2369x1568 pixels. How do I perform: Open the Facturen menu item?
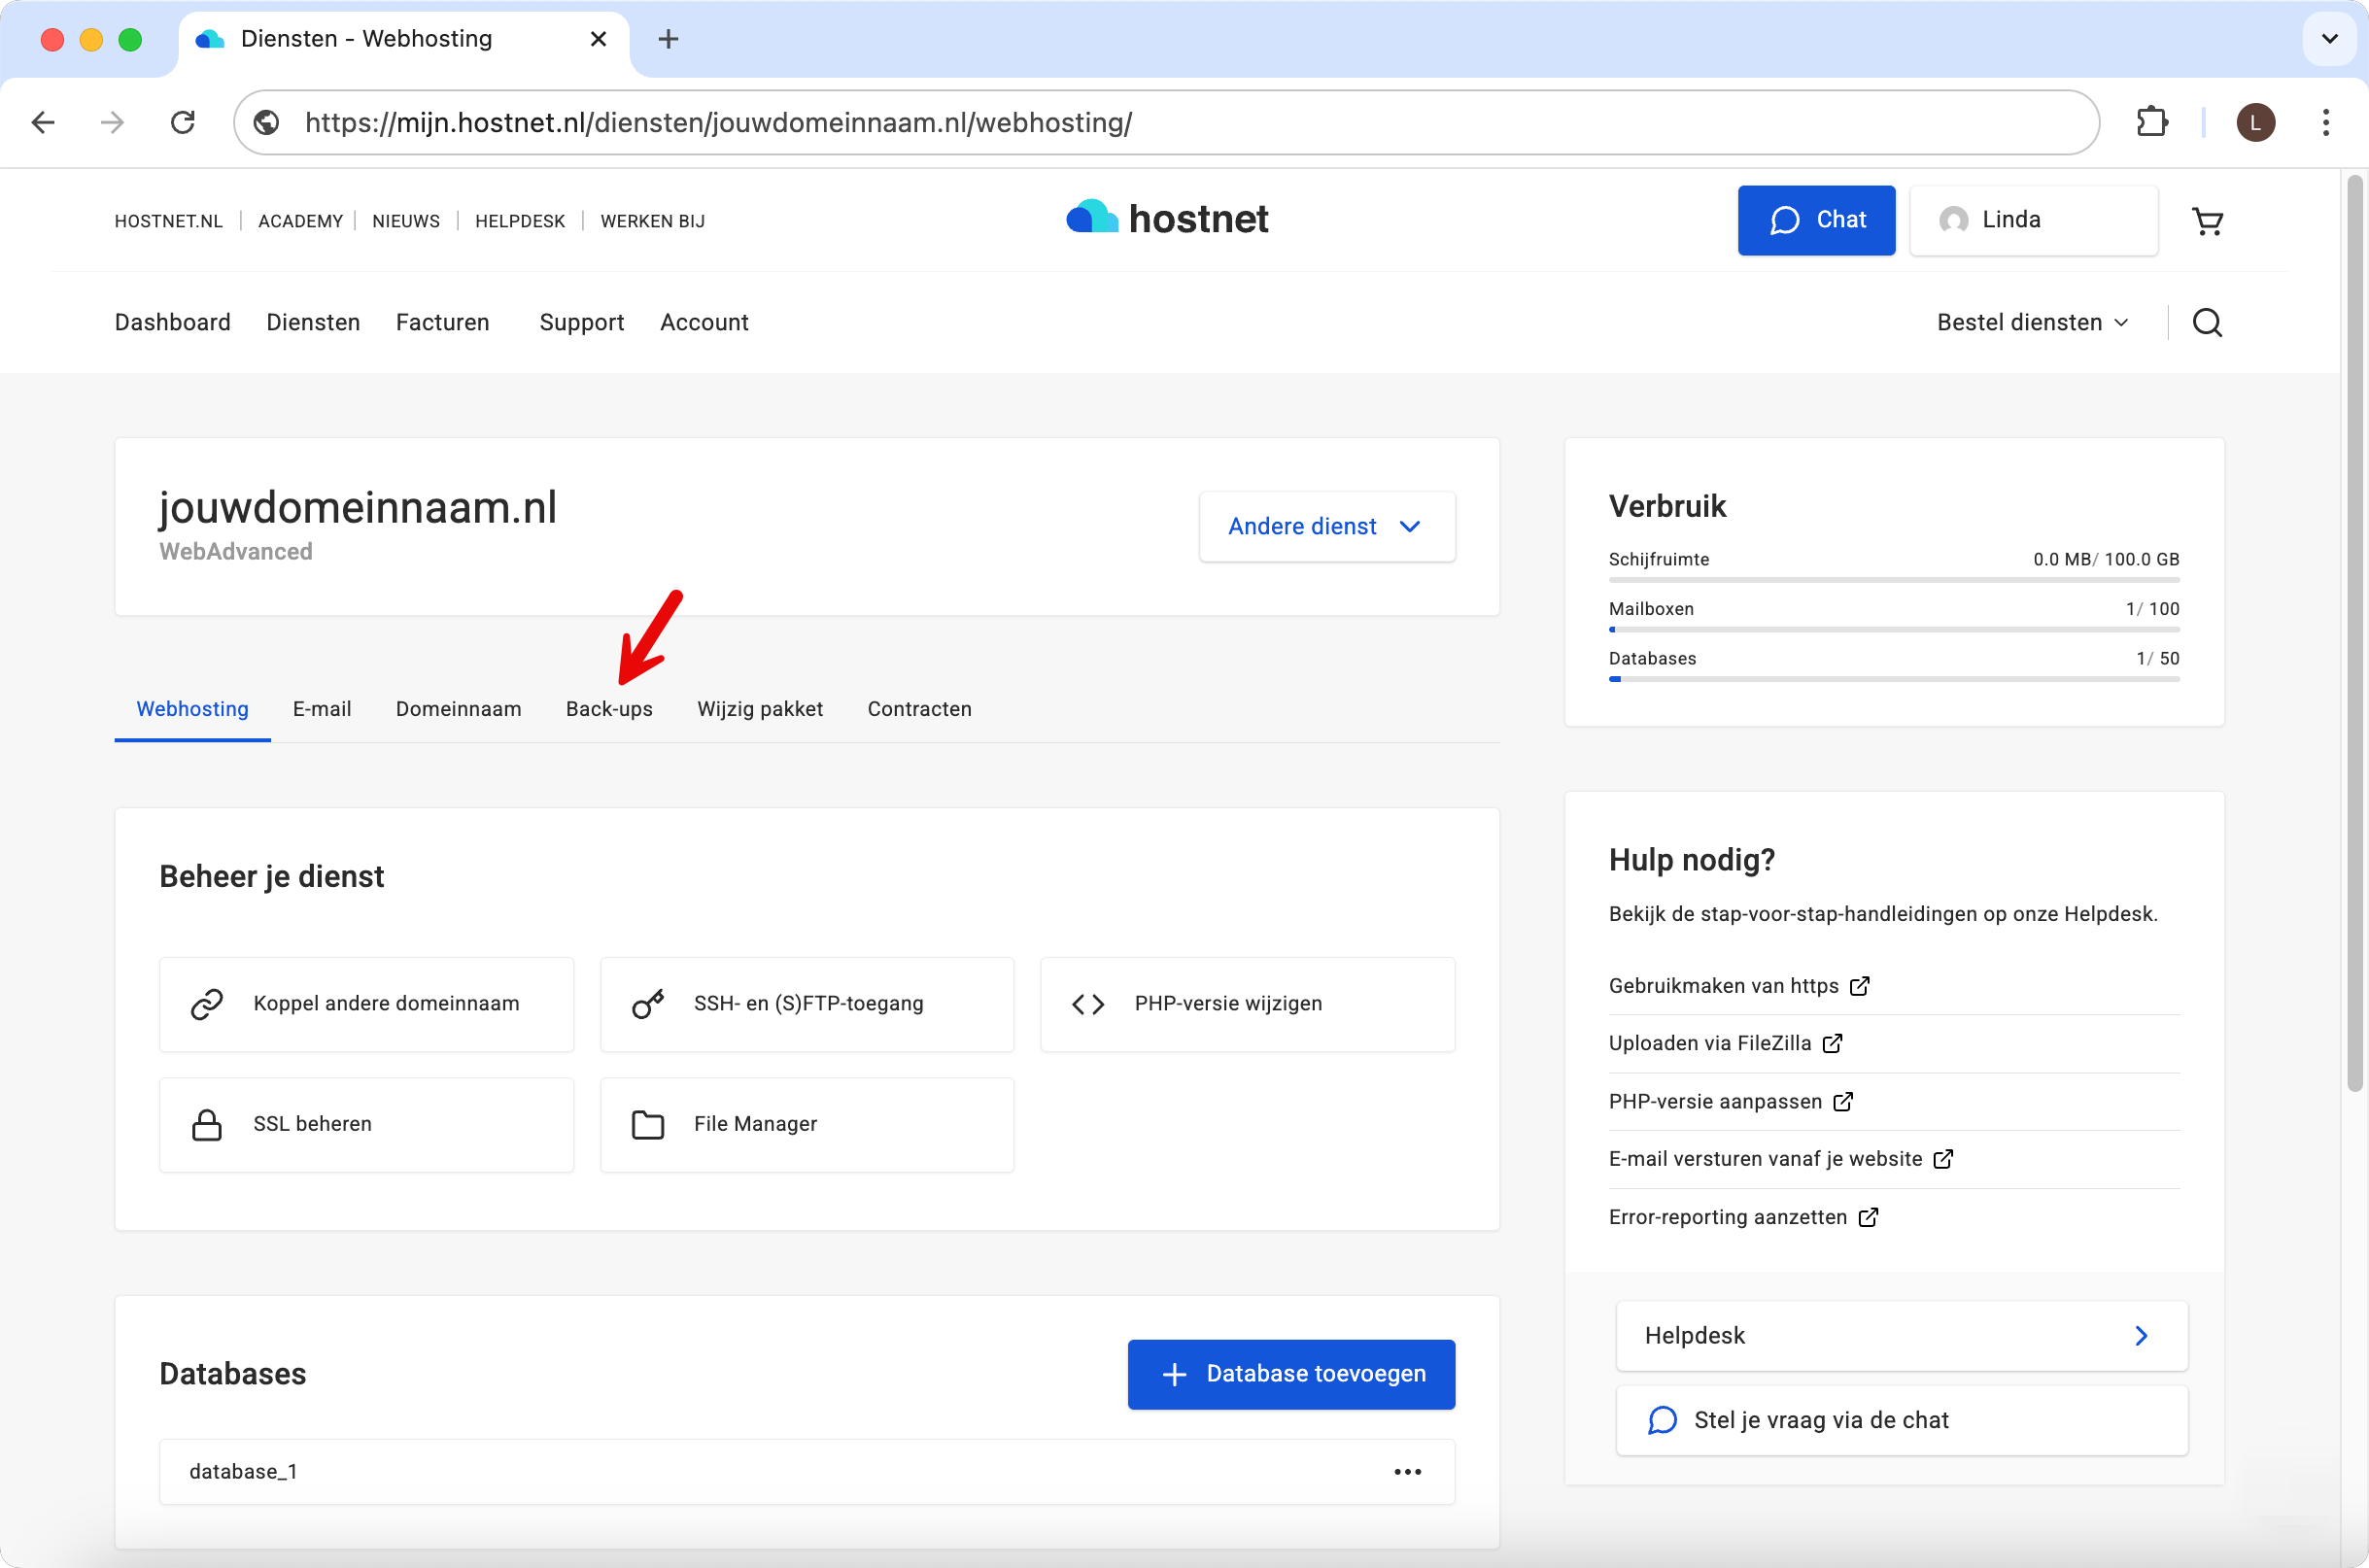coord(443,322)
